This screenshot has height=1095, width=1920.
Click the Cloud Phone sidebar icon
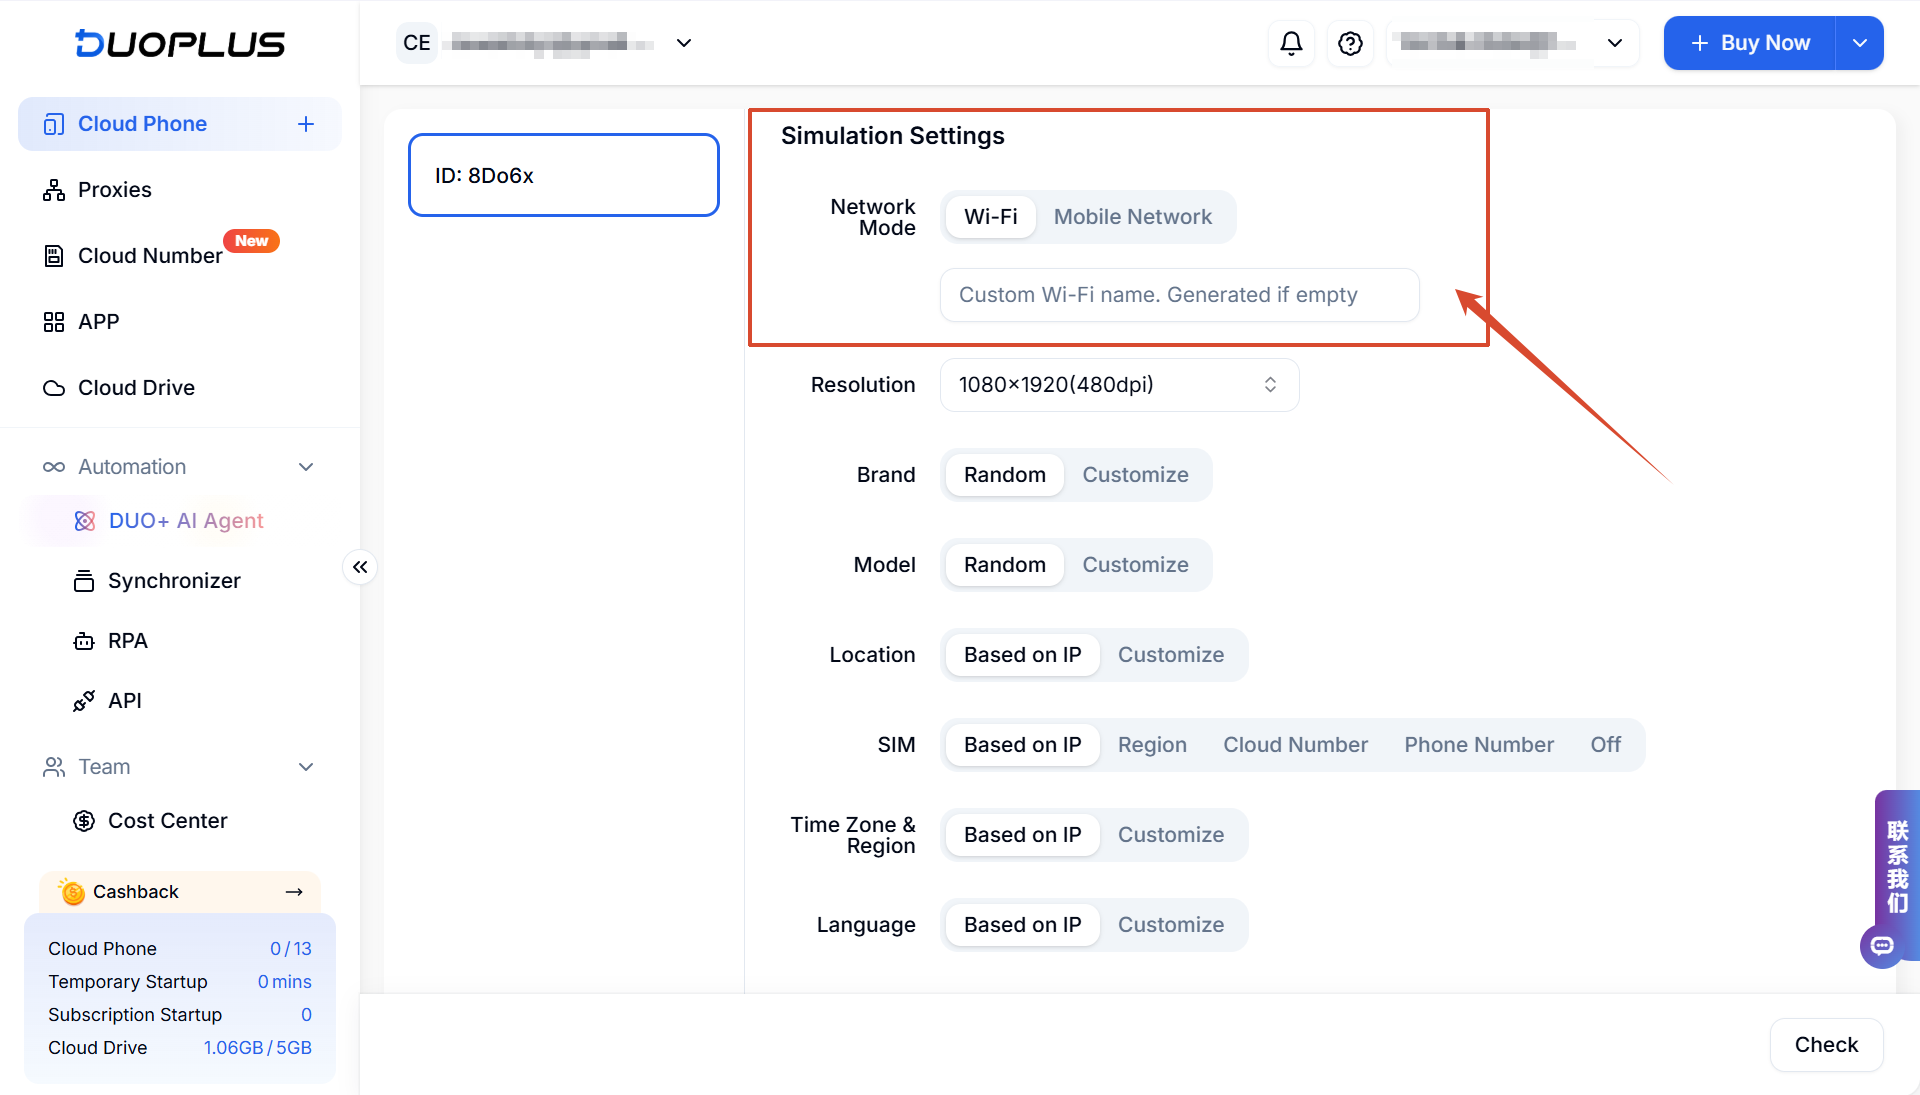(x=53, y=124)
